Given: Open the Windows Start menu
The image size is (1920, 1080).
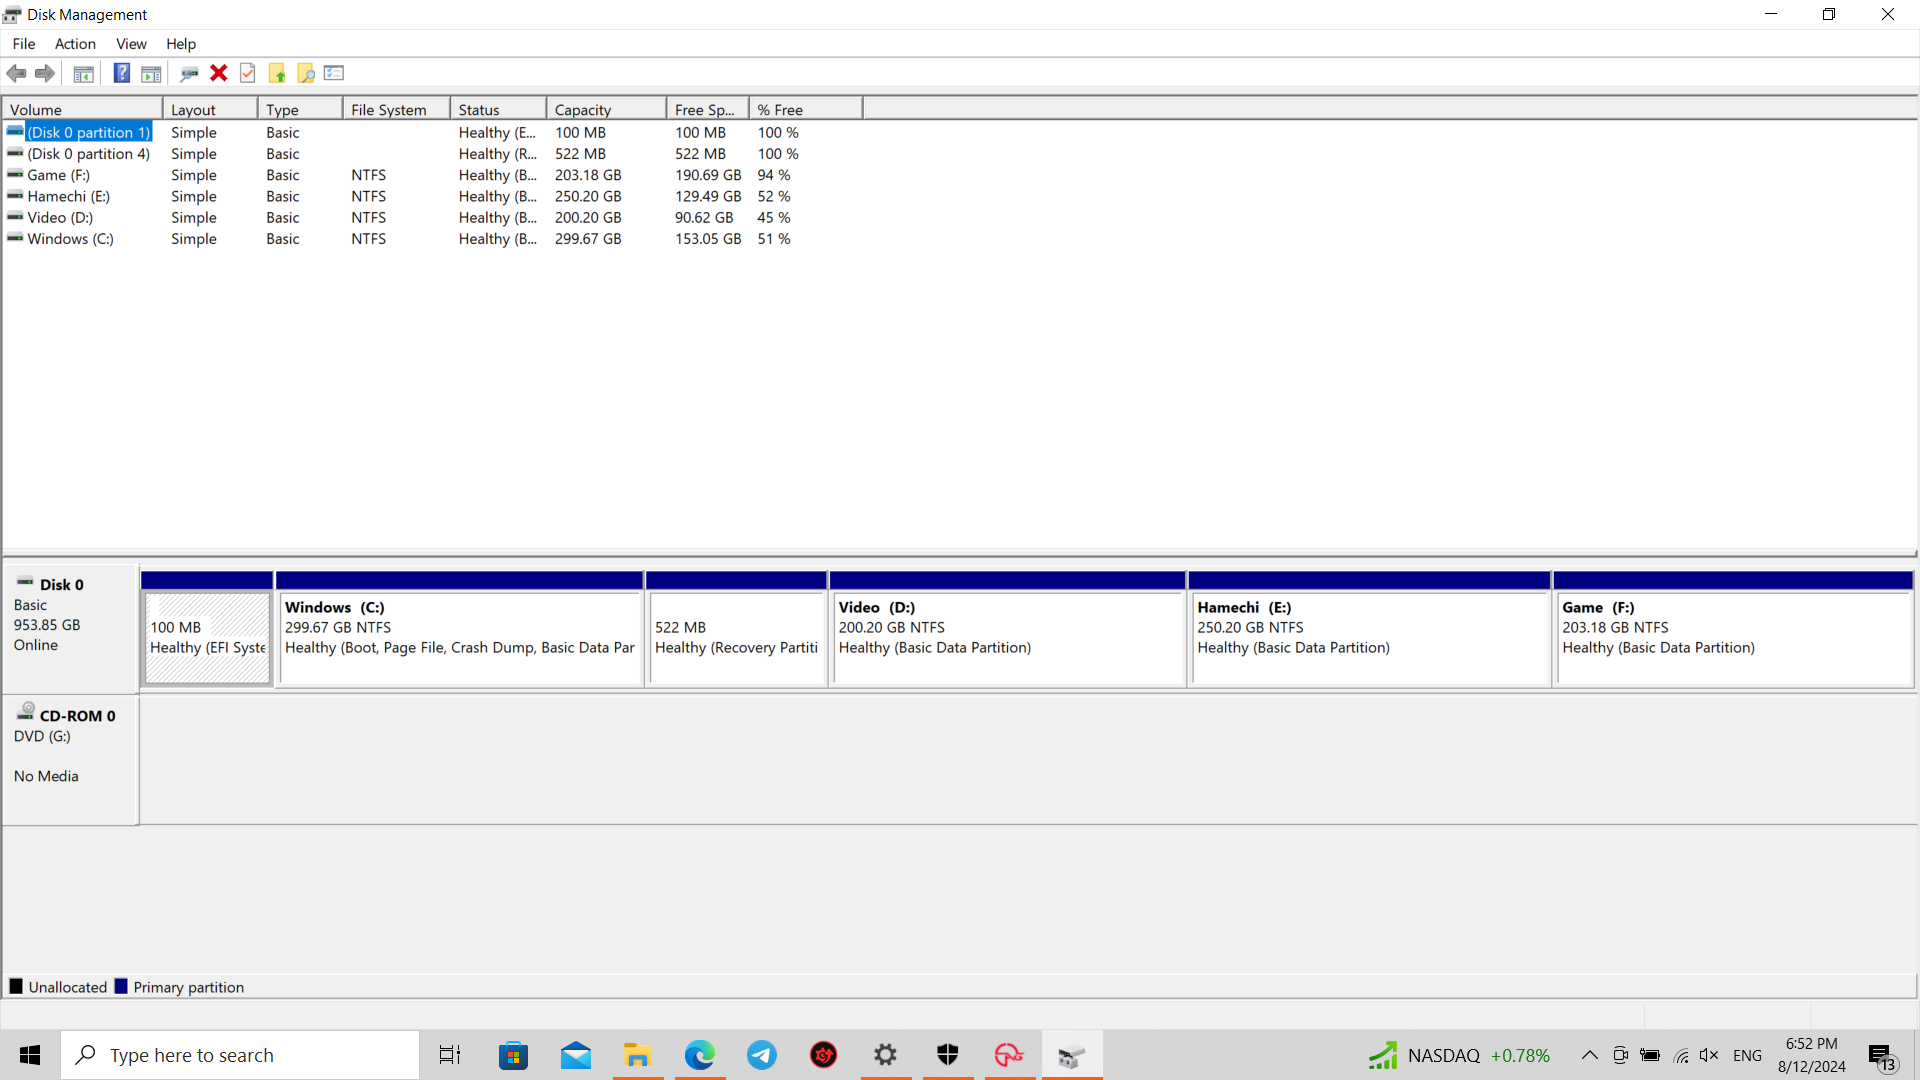Looking at the screenshot, I should [30, 1055].
